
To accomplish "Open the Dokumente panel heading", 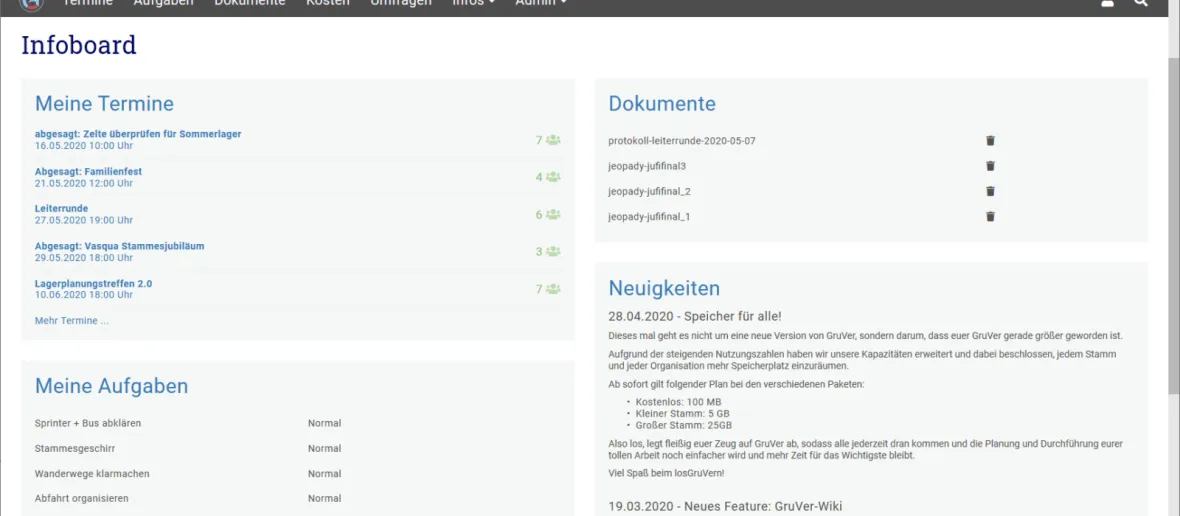I will 661,104.
